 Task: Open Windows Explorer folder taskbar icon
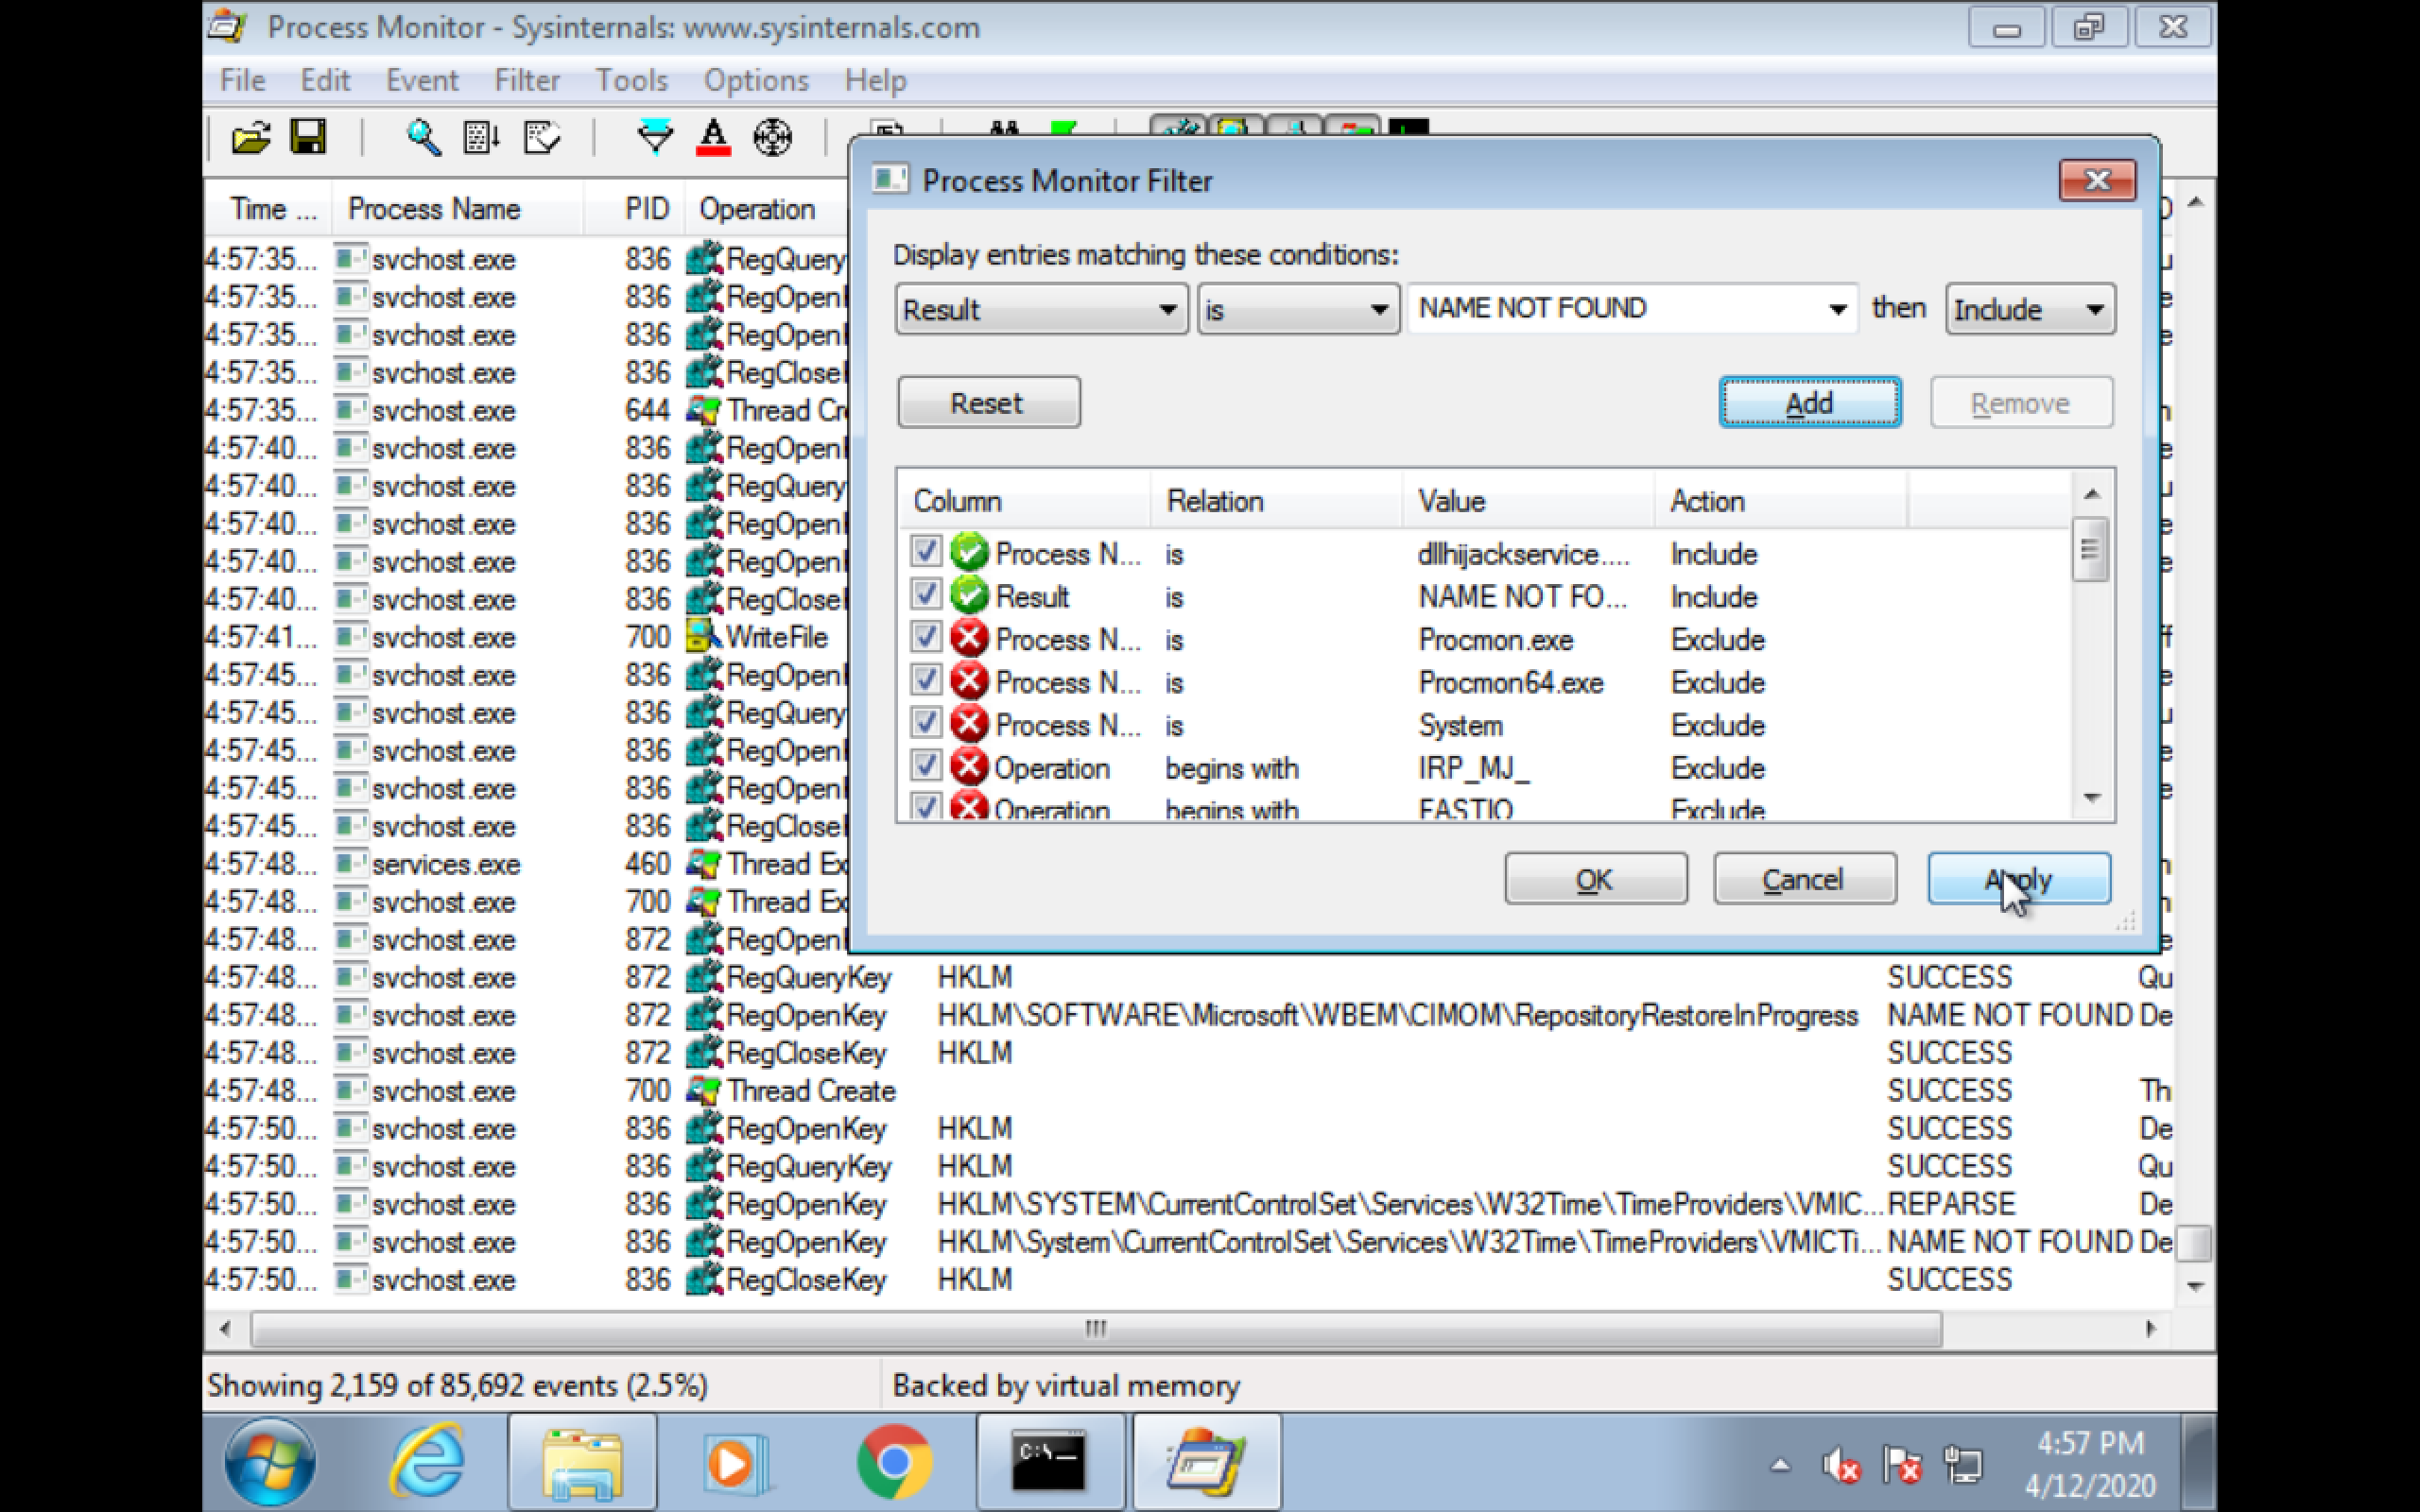pos(582,1462)
